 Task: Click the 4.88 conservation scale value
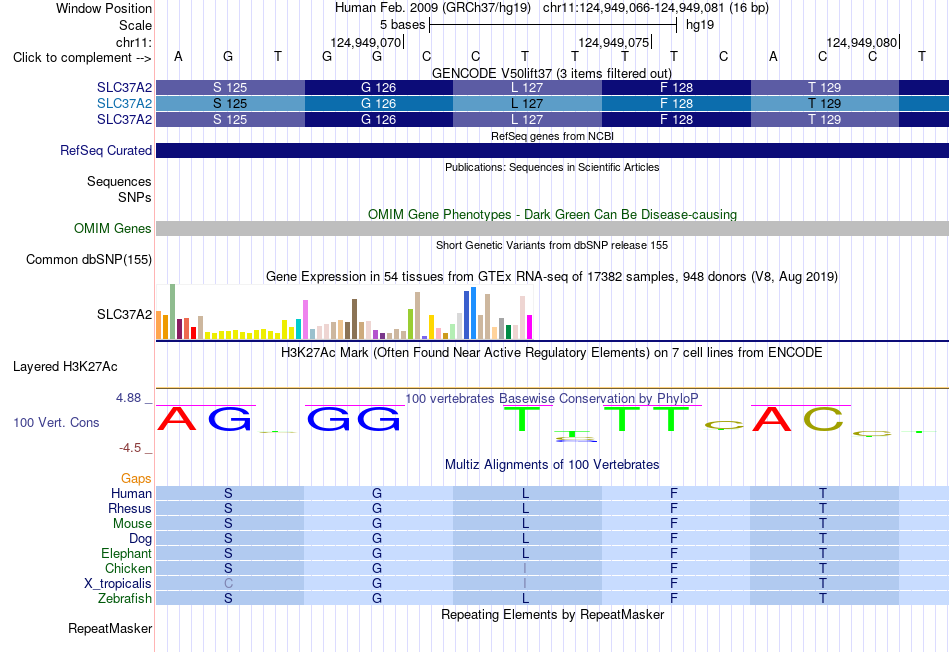coord(128,398)
